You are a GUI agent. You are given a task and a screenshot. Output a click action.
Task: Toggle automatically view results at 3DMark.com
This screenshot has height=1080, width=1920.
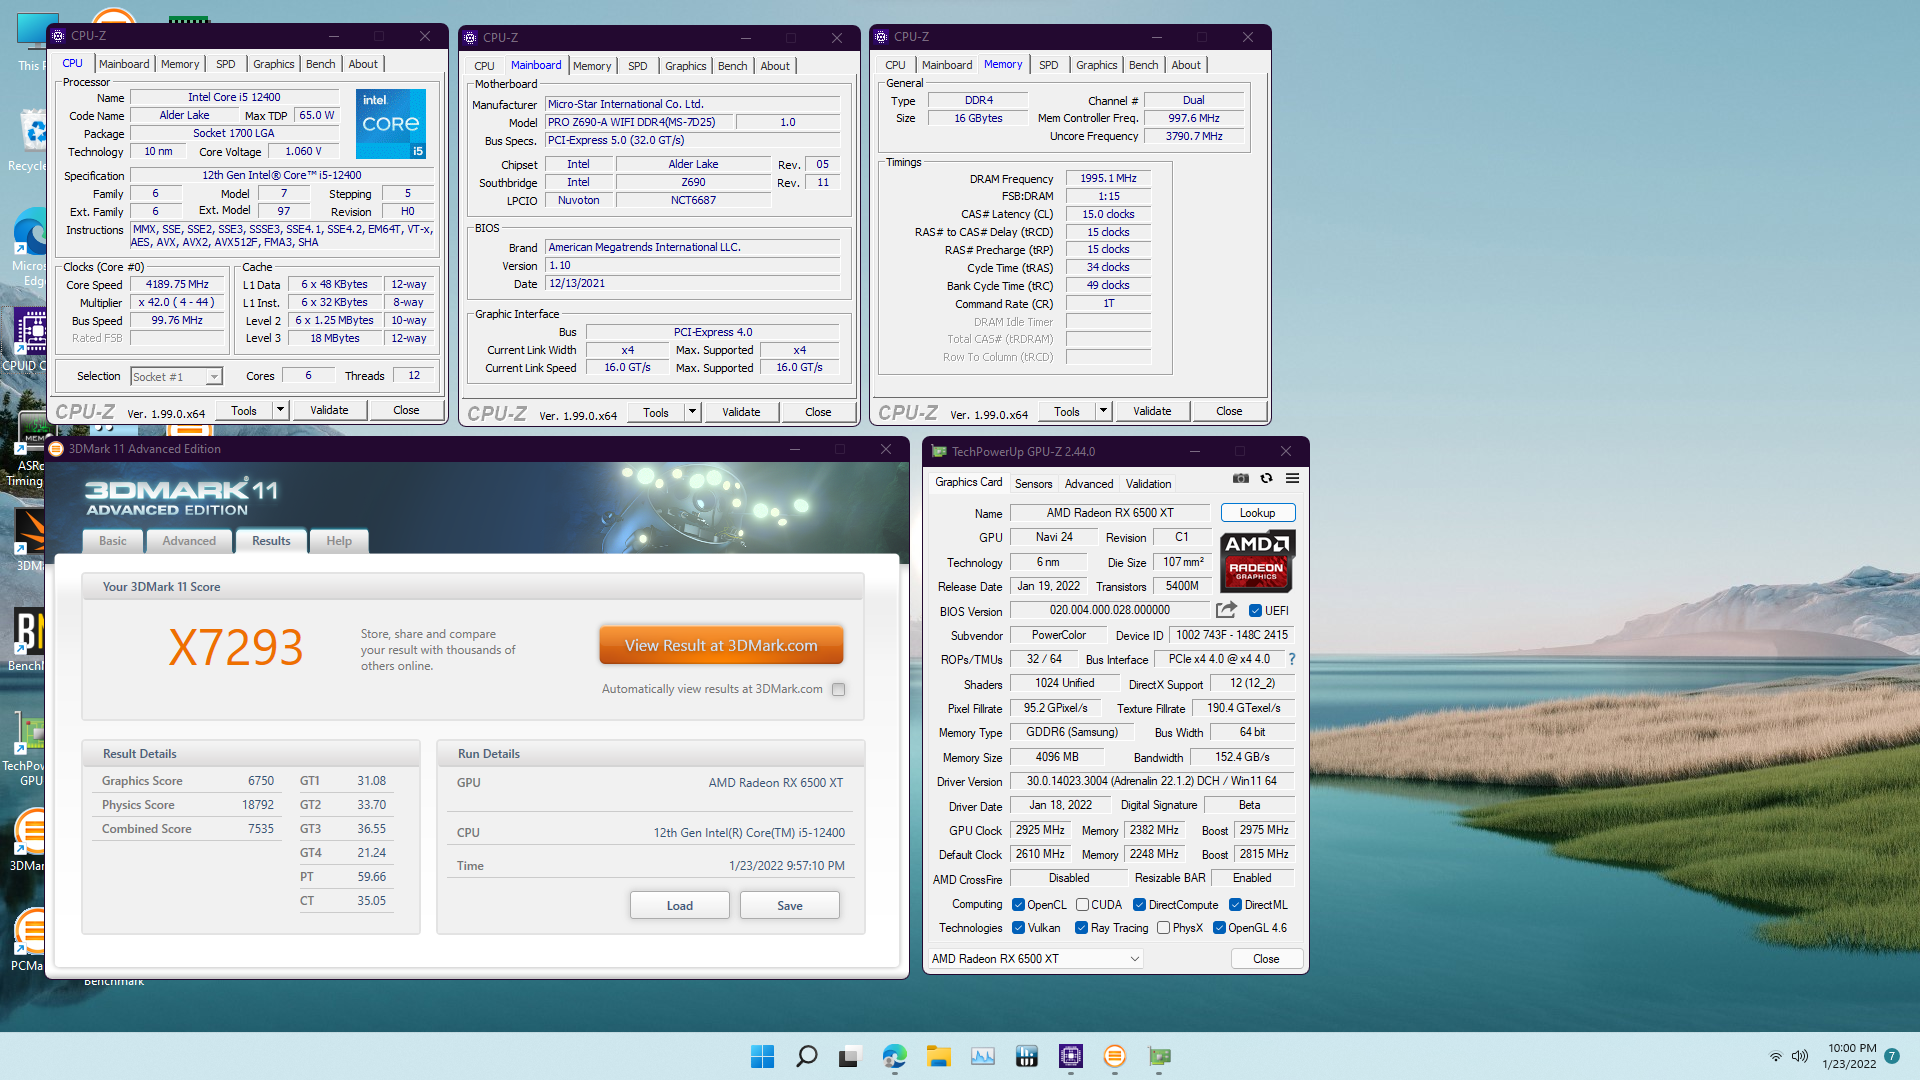[x=839, y=689]
